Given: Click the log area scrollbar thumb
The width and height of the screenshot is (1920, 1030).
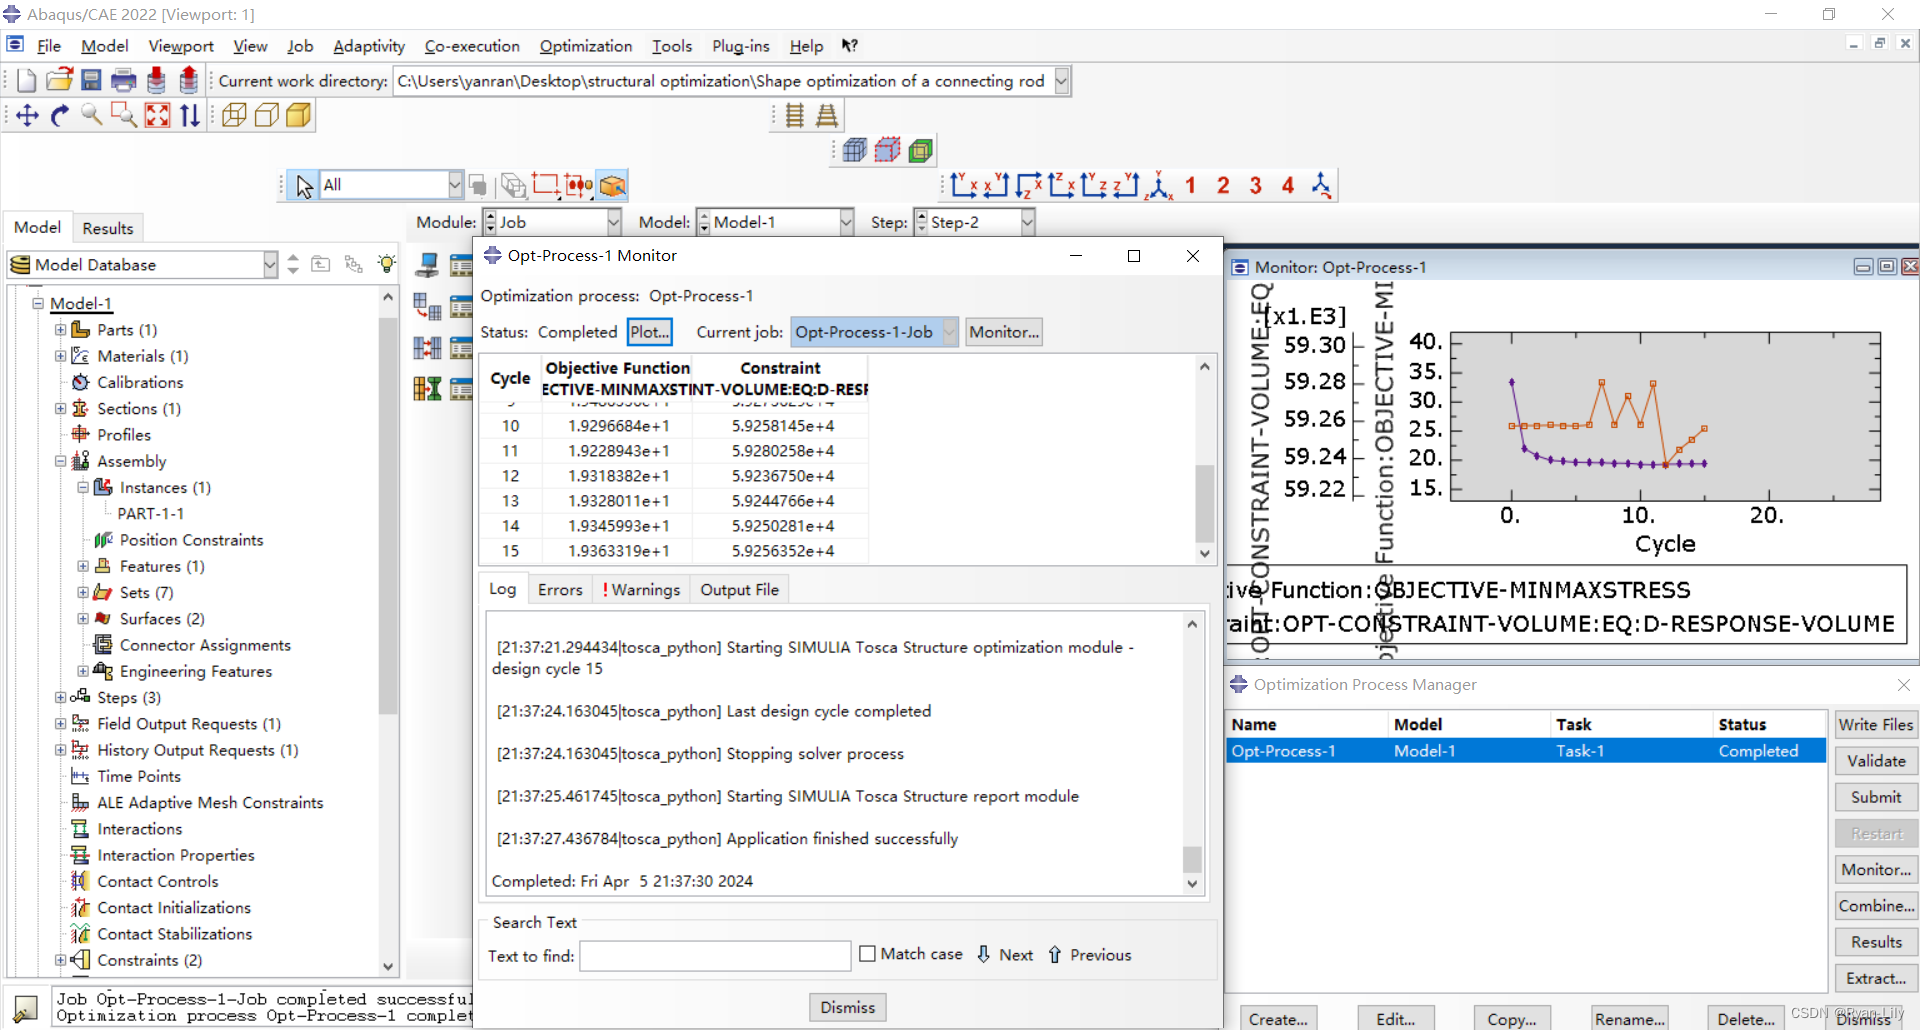Looking at the screenshot, I should point(1192,859).
